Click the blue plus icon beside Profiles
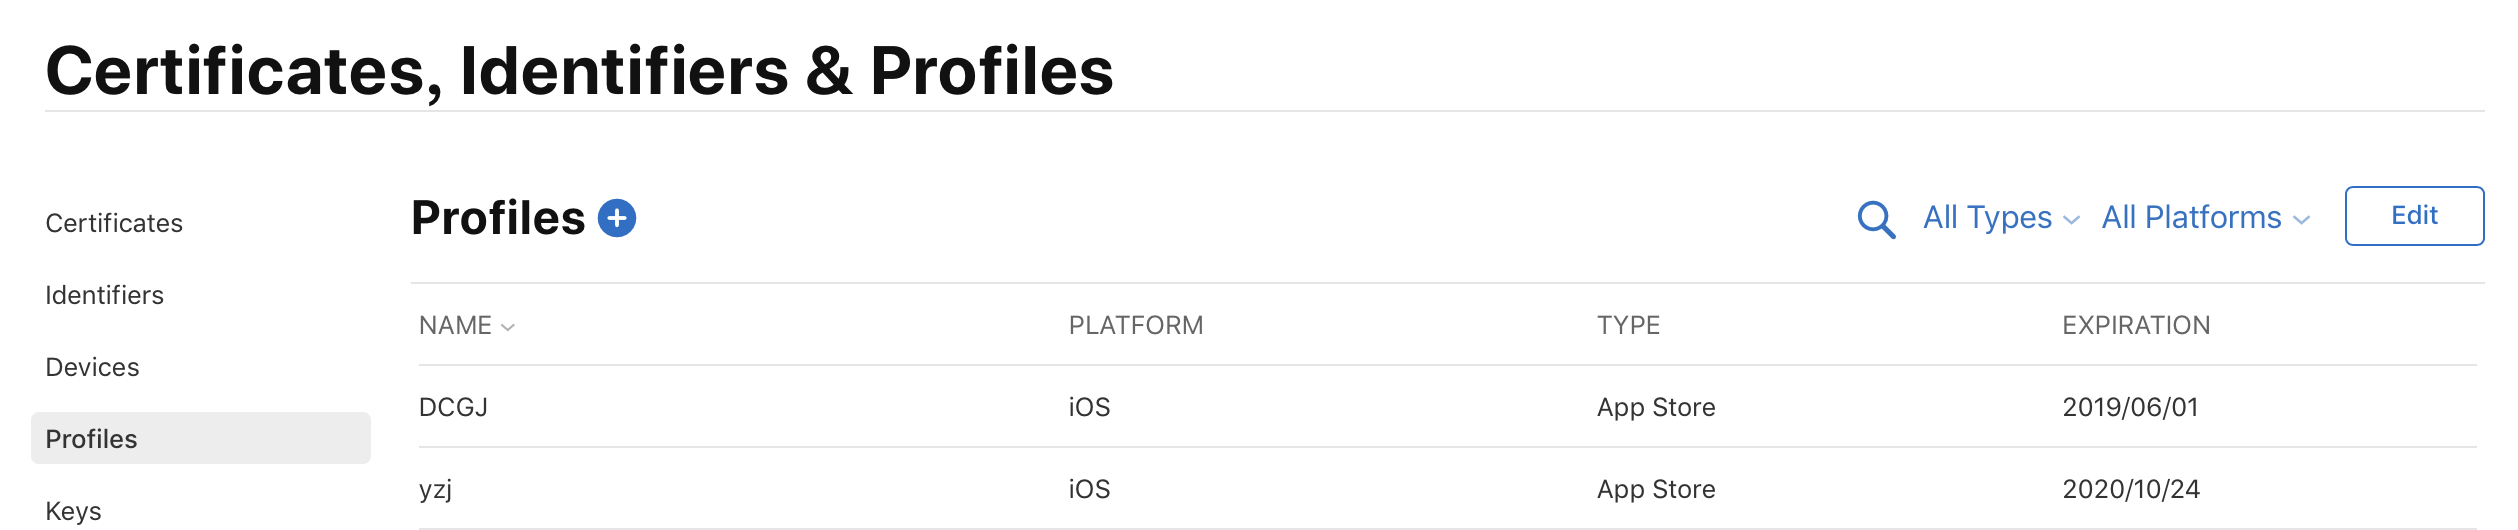Viewport: 2518px width, 530px height. 617,218
